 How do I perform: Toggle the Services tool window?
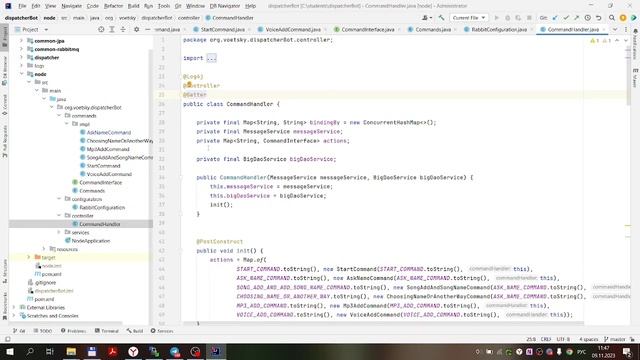pos(162,331)
